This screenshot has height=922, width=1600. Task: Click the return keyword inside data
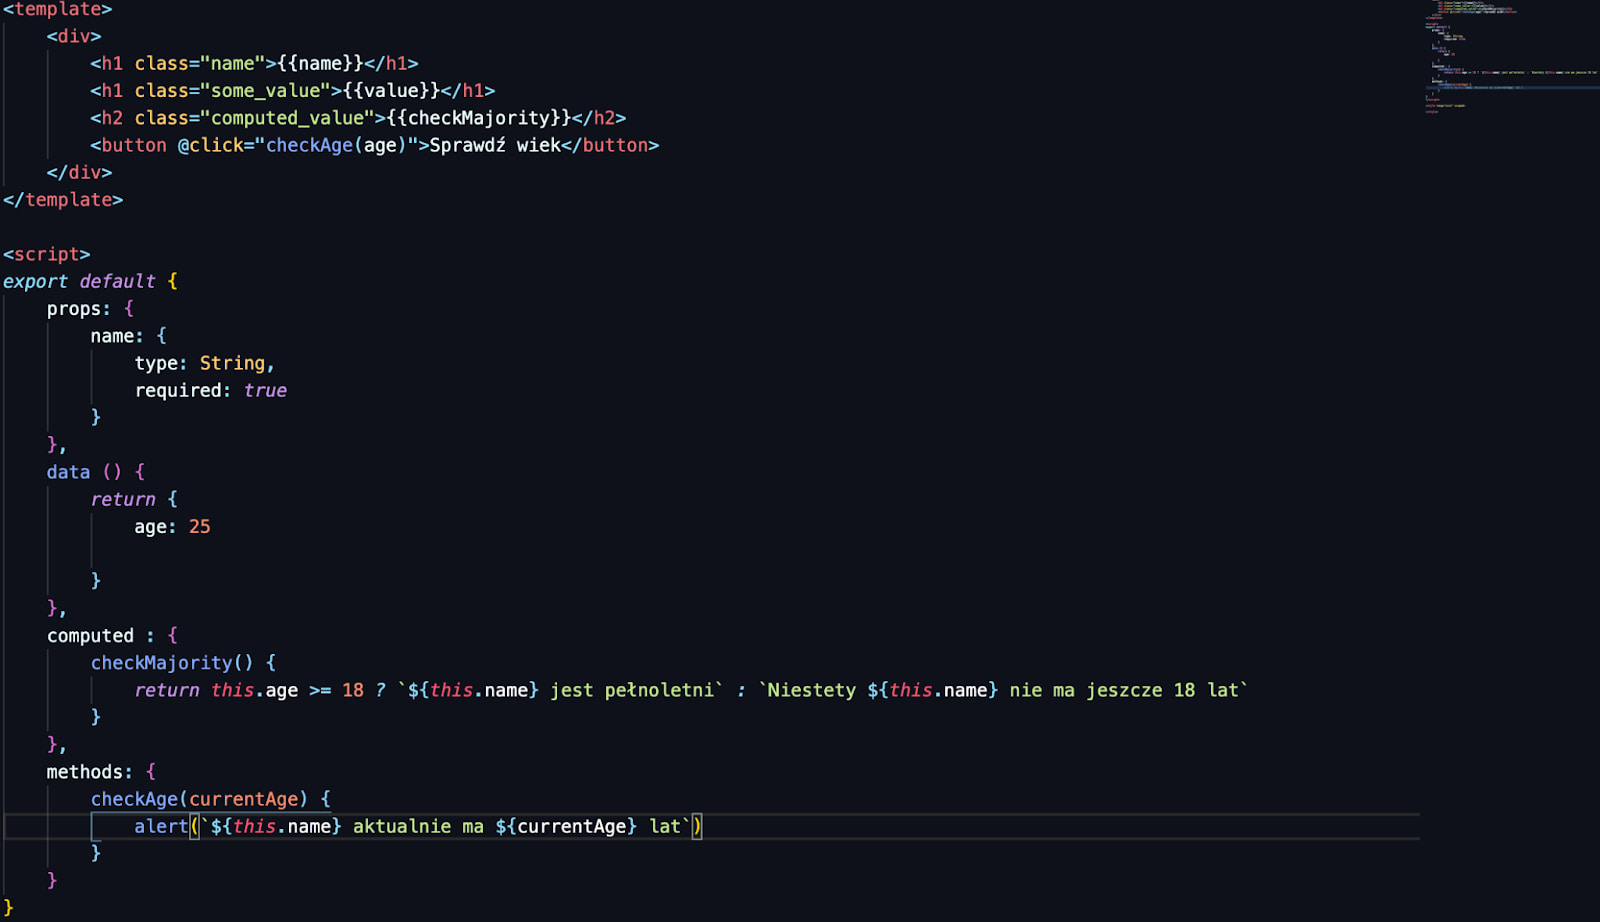(x=123, y=499)
